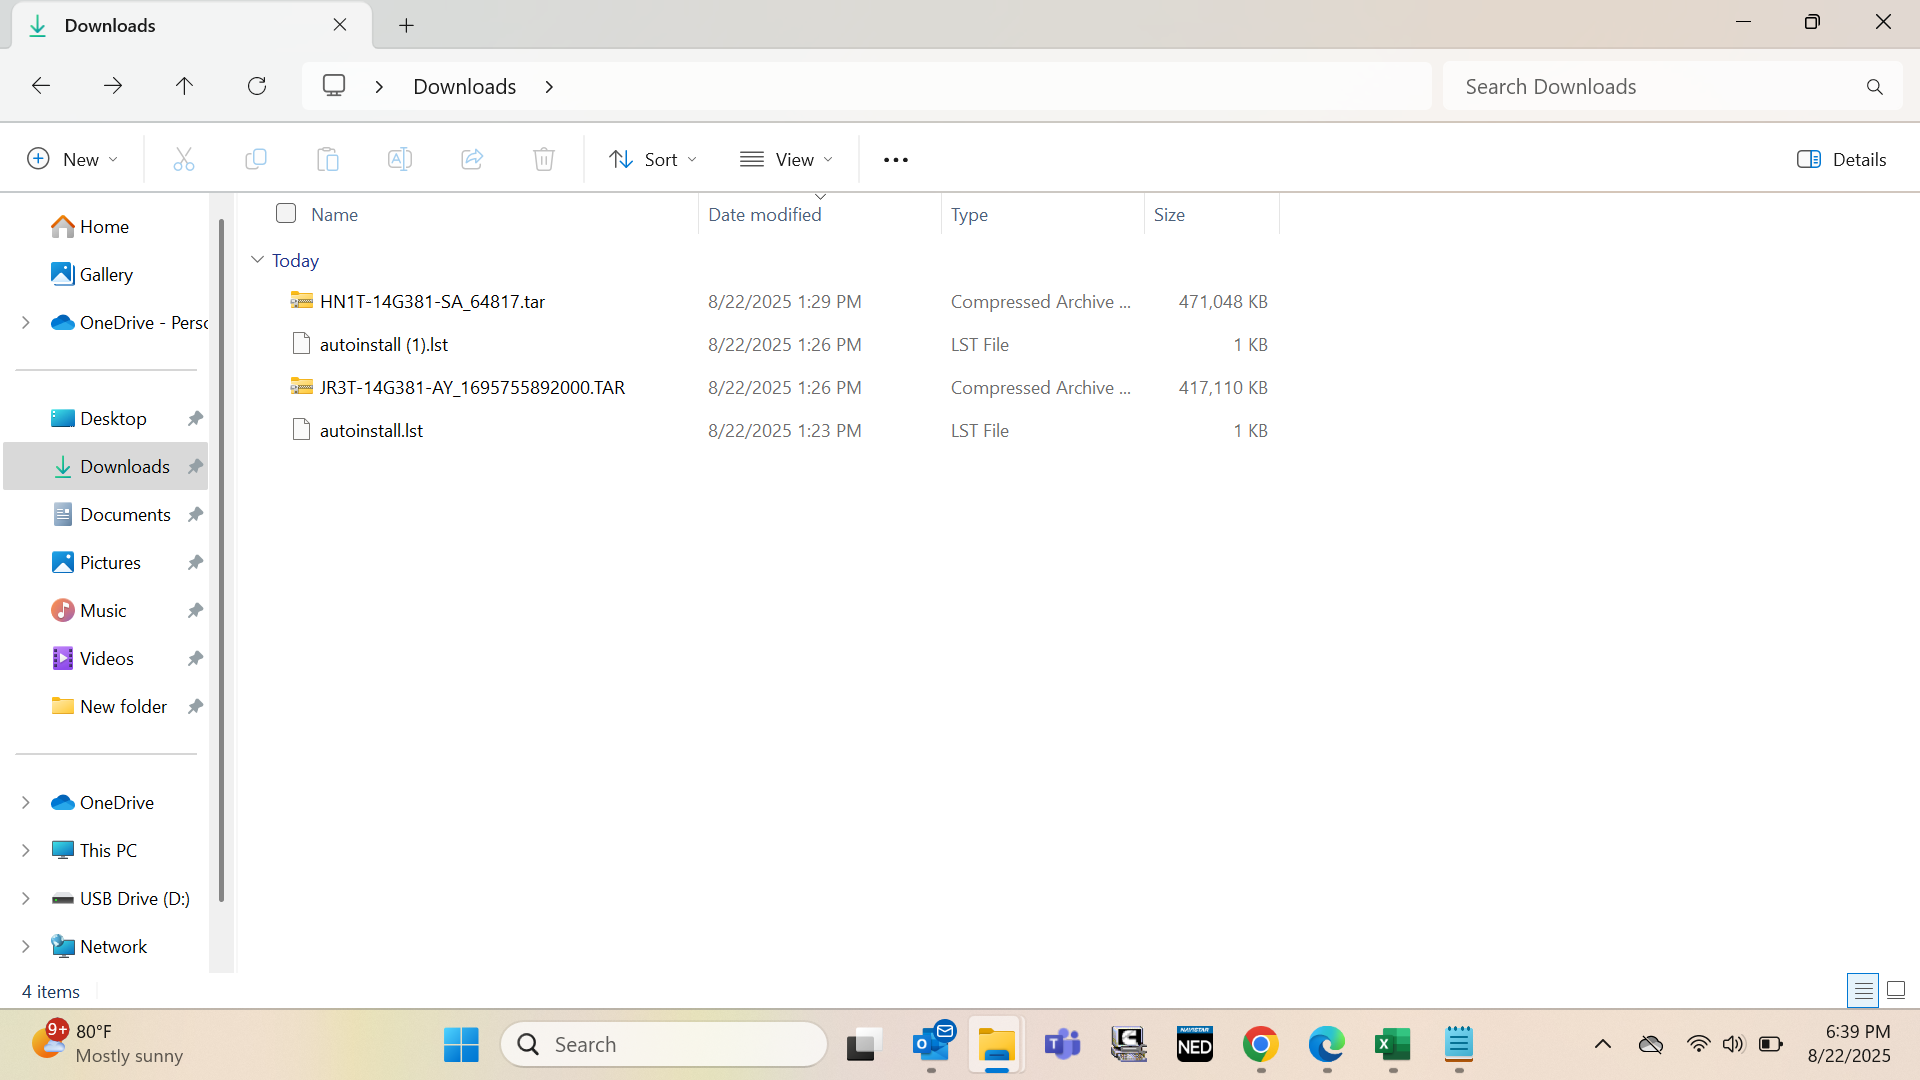Image resolution: width=1920 pixels, height=1080 pixels.
Task: Open Home in navigation pane
Action: coord(104,226)
